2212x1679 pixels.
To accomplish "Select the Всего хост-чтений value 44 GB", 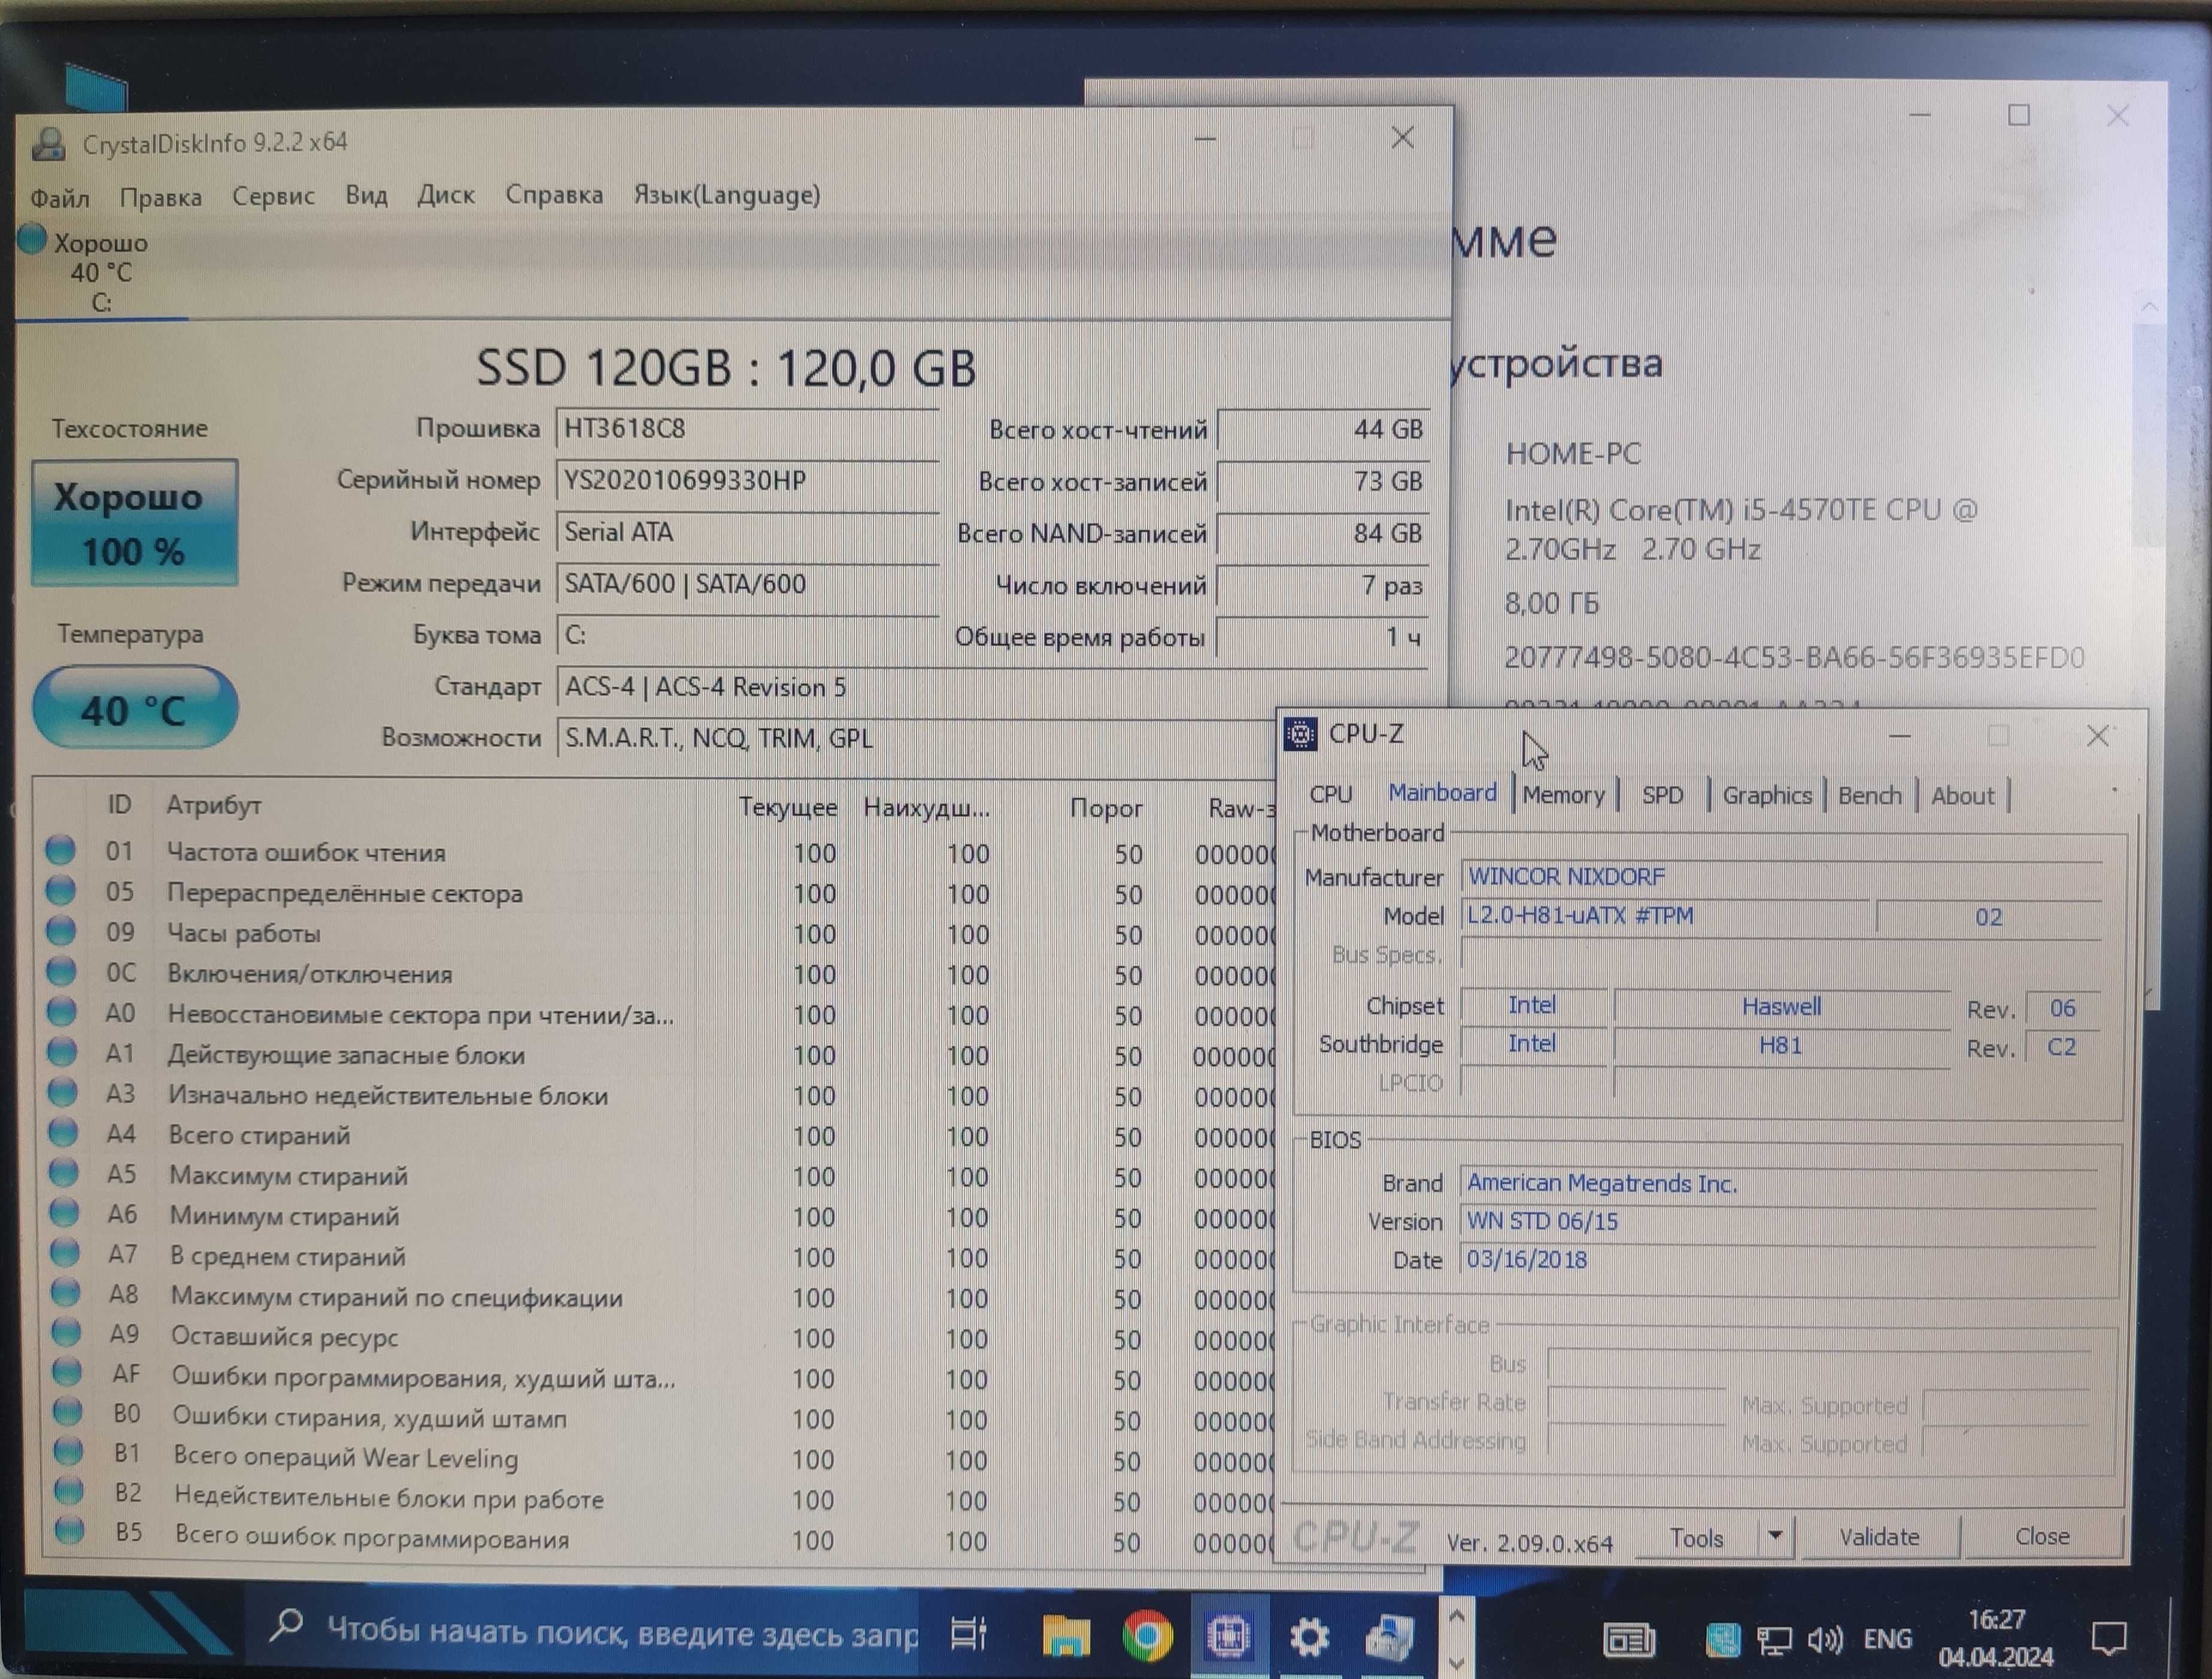I will (x=1323, y=430).
